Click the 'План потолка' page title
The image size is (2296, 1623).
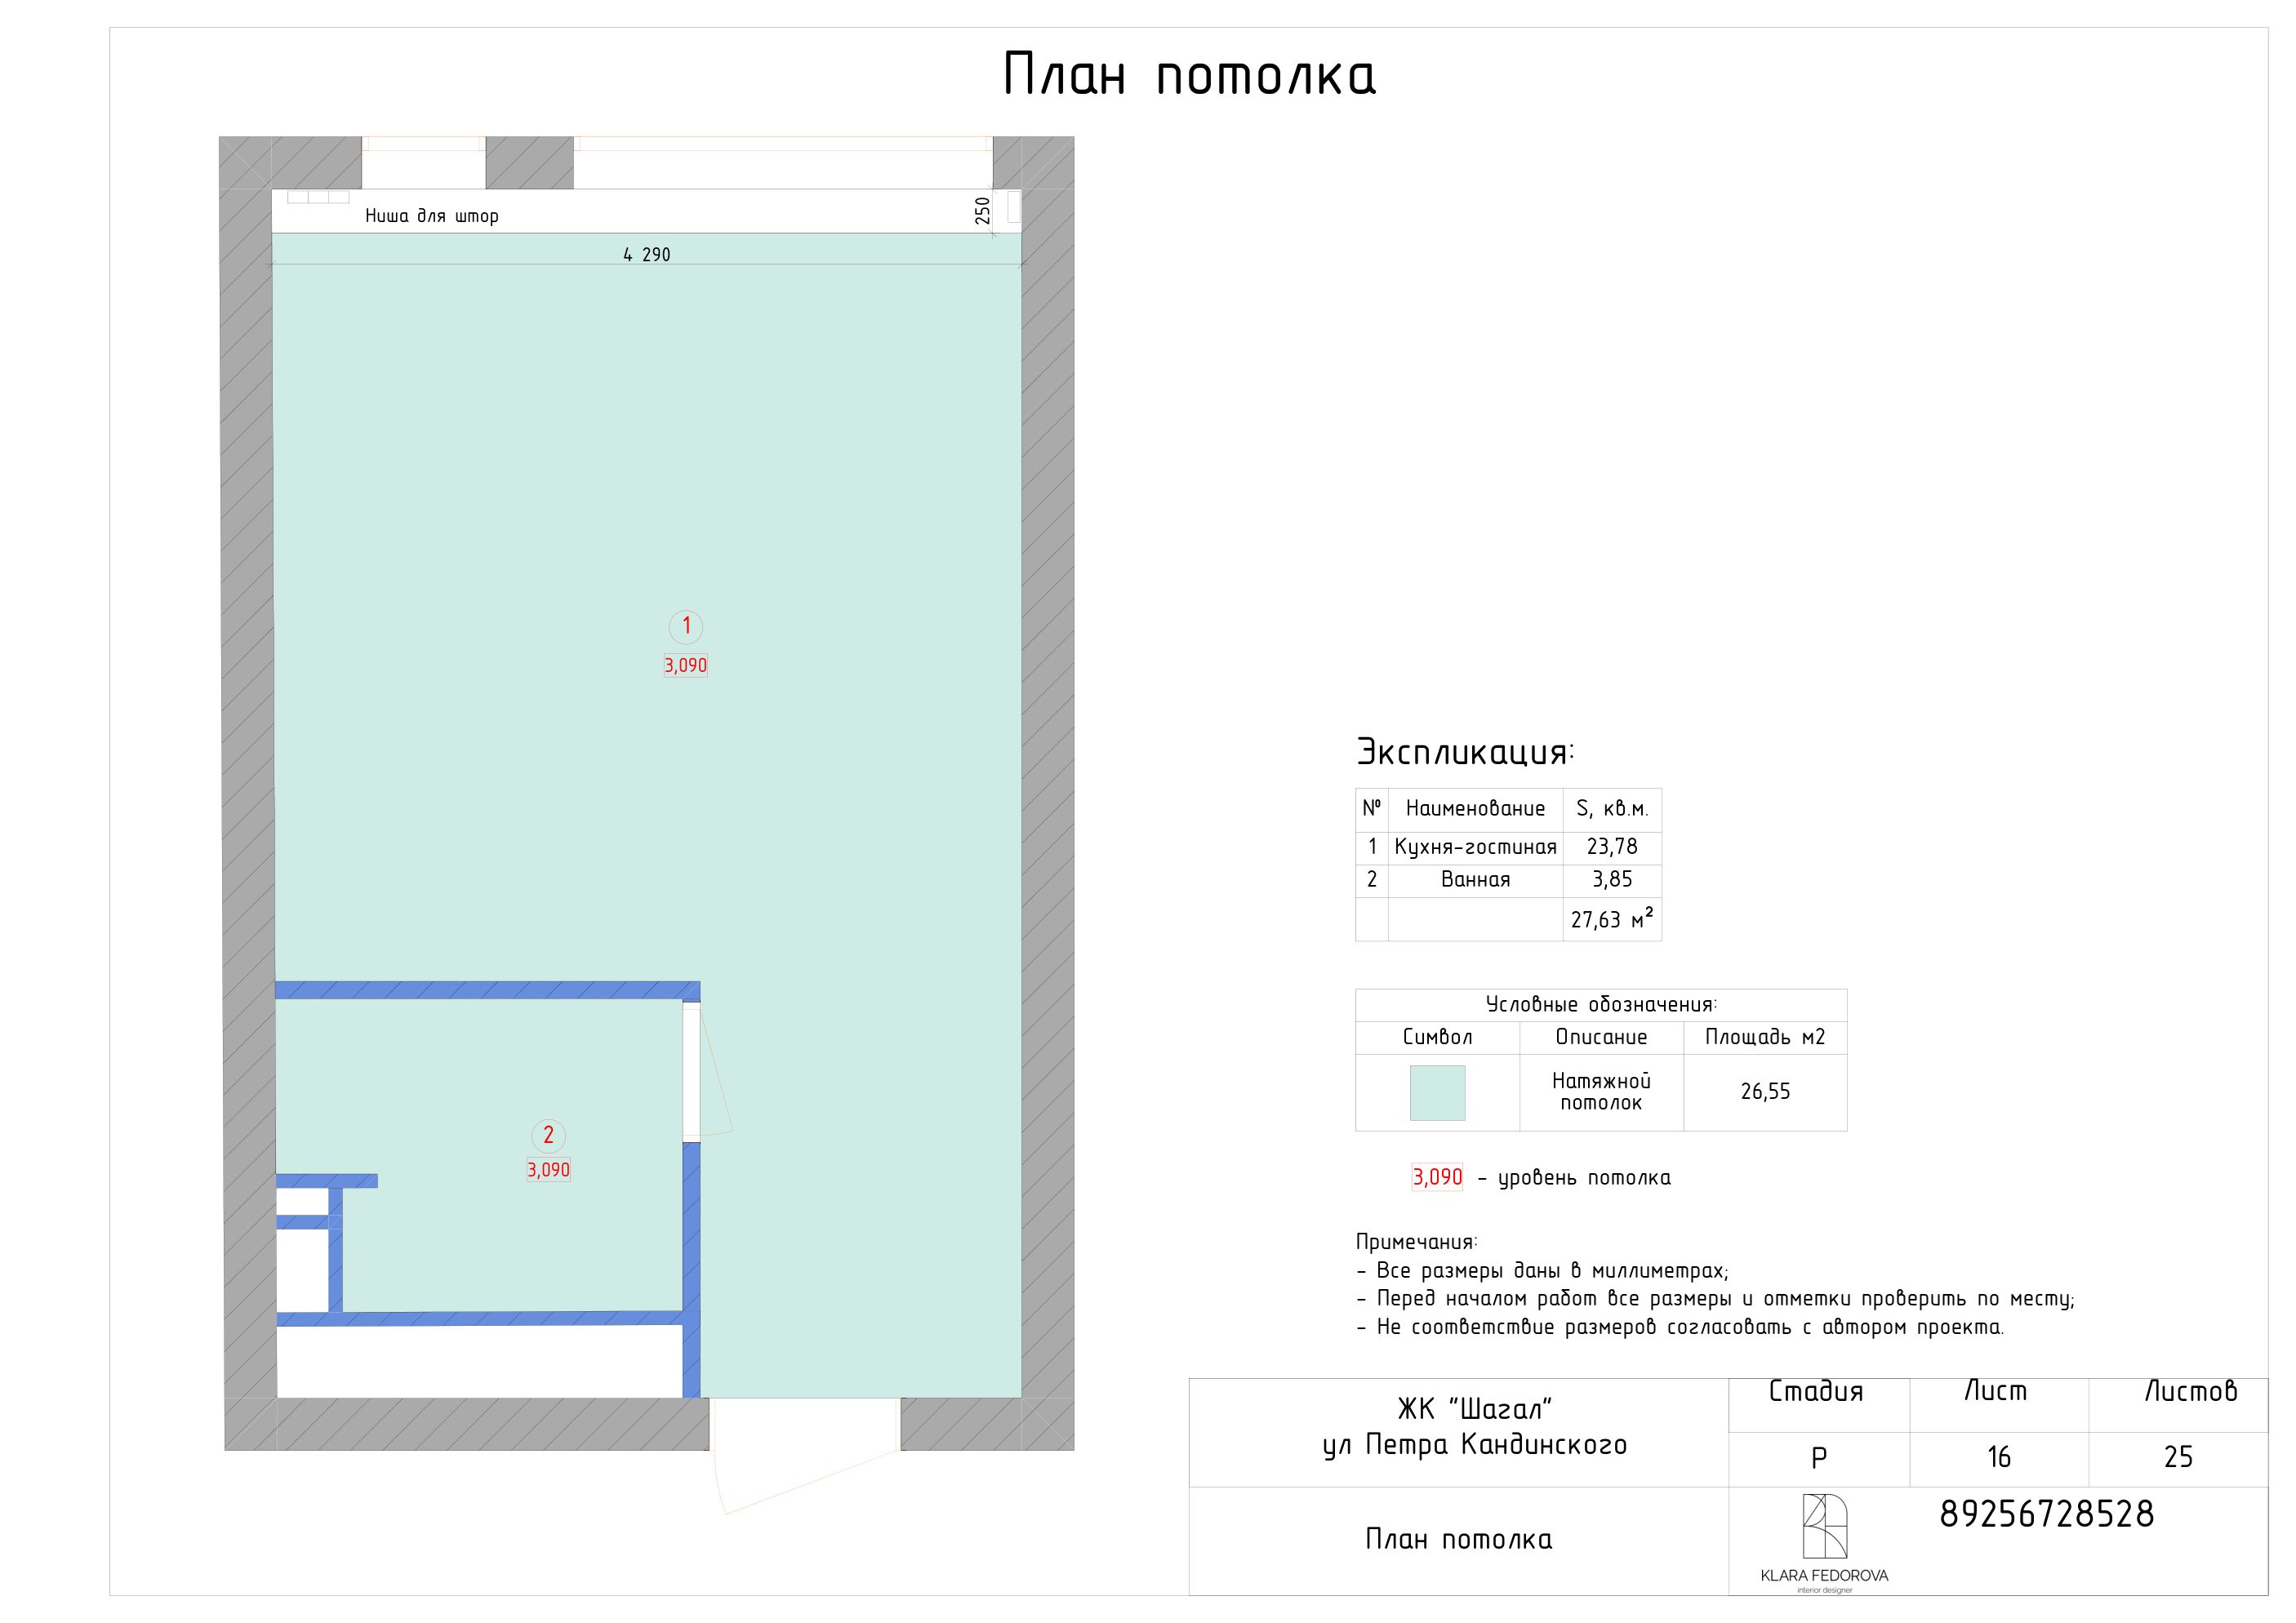point(1189,75)
